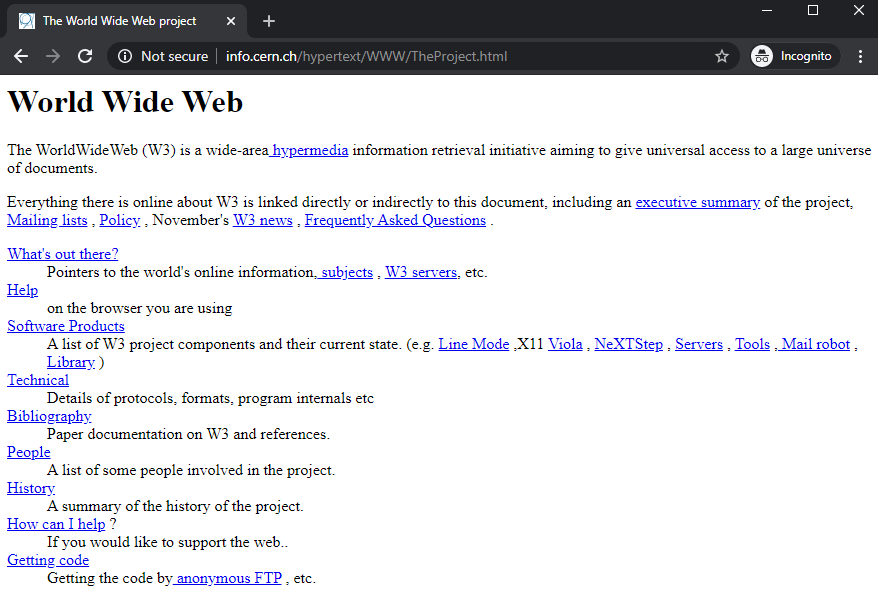Open the W3 news link
The width and height of the screenshot is (878, 610).
263,220
